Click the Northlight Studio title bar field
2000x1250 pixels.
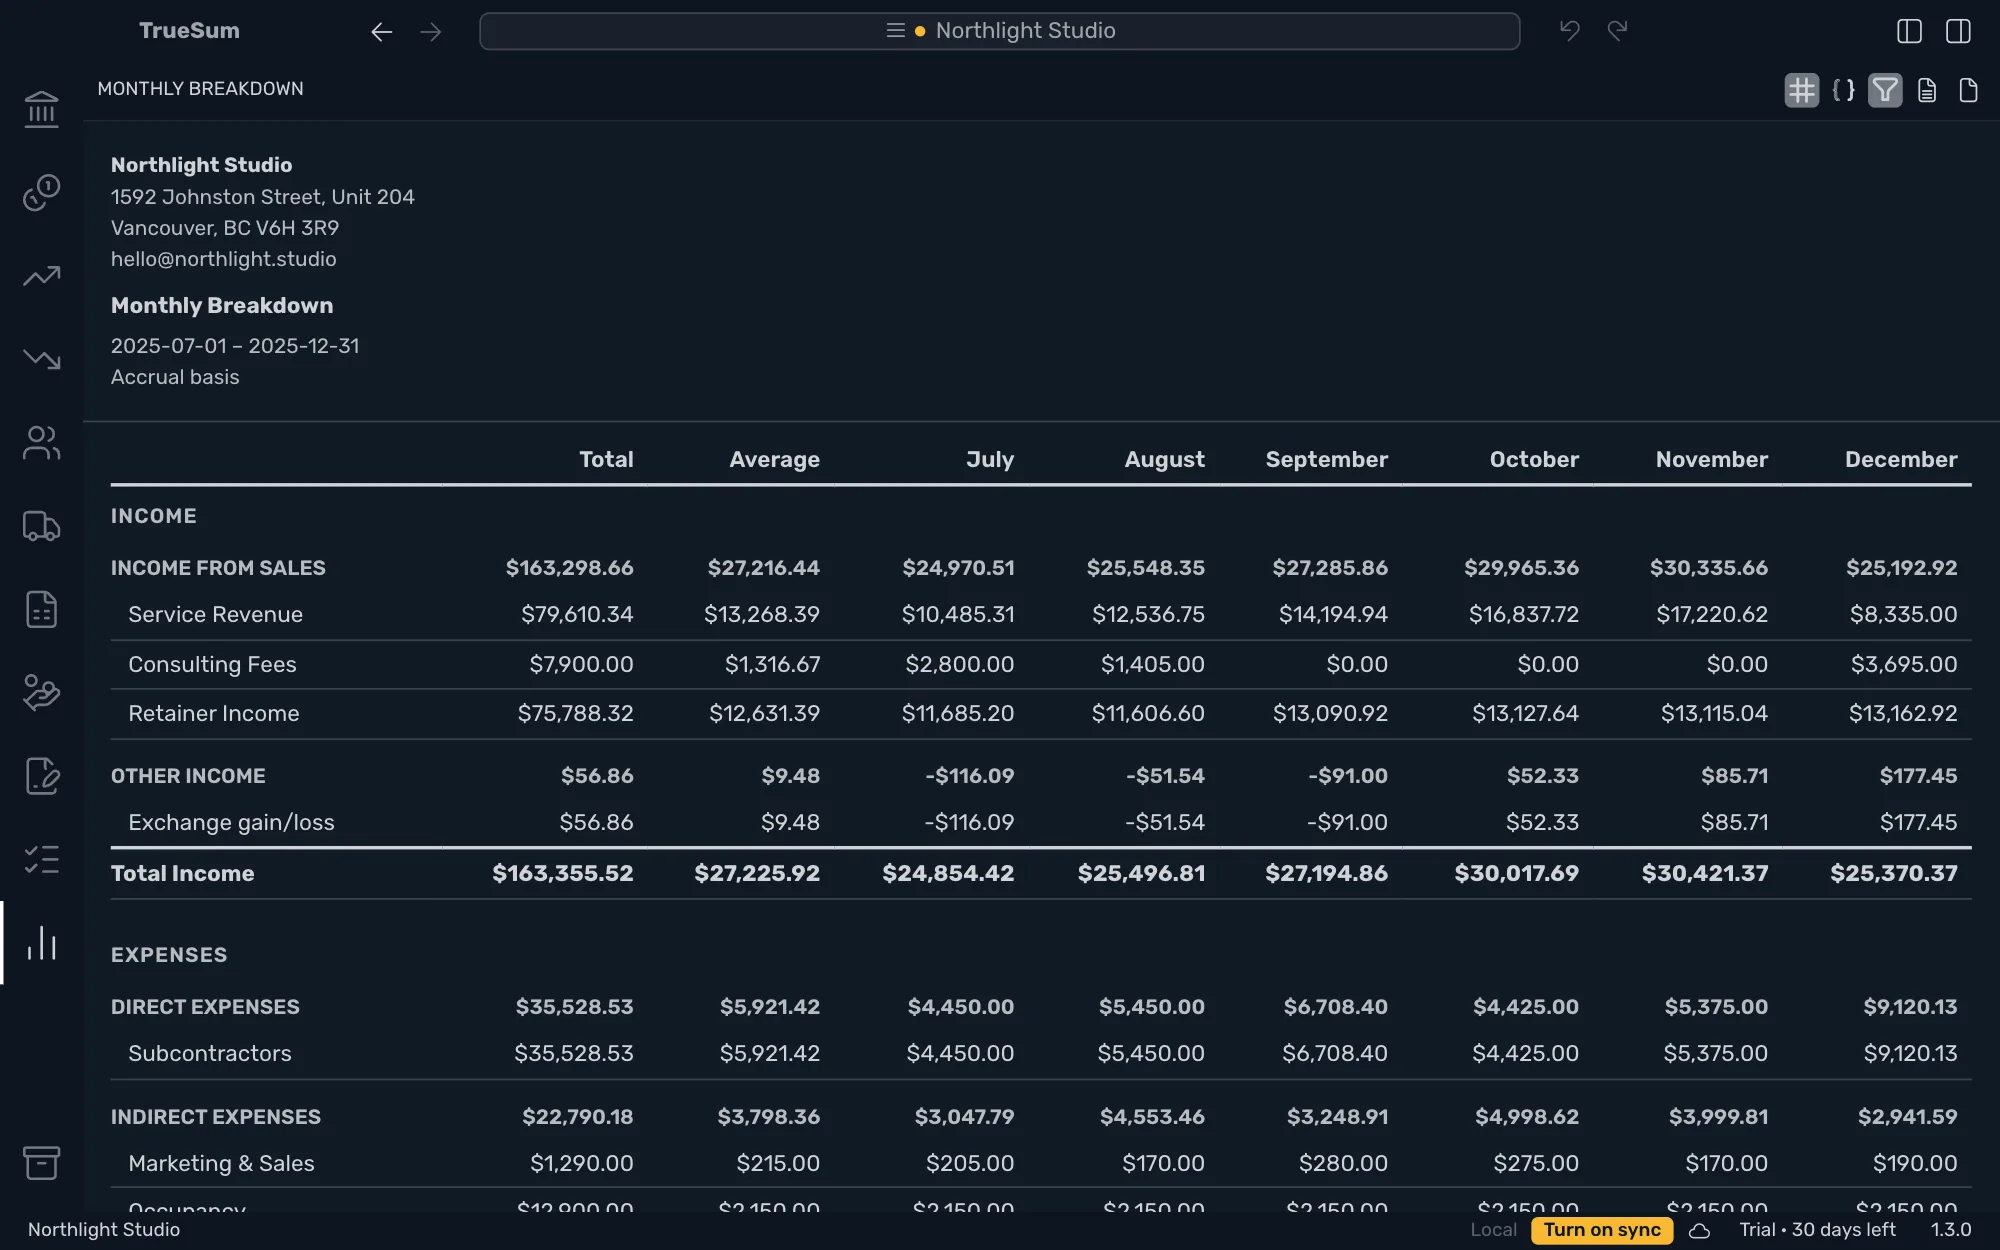[999, 31]
